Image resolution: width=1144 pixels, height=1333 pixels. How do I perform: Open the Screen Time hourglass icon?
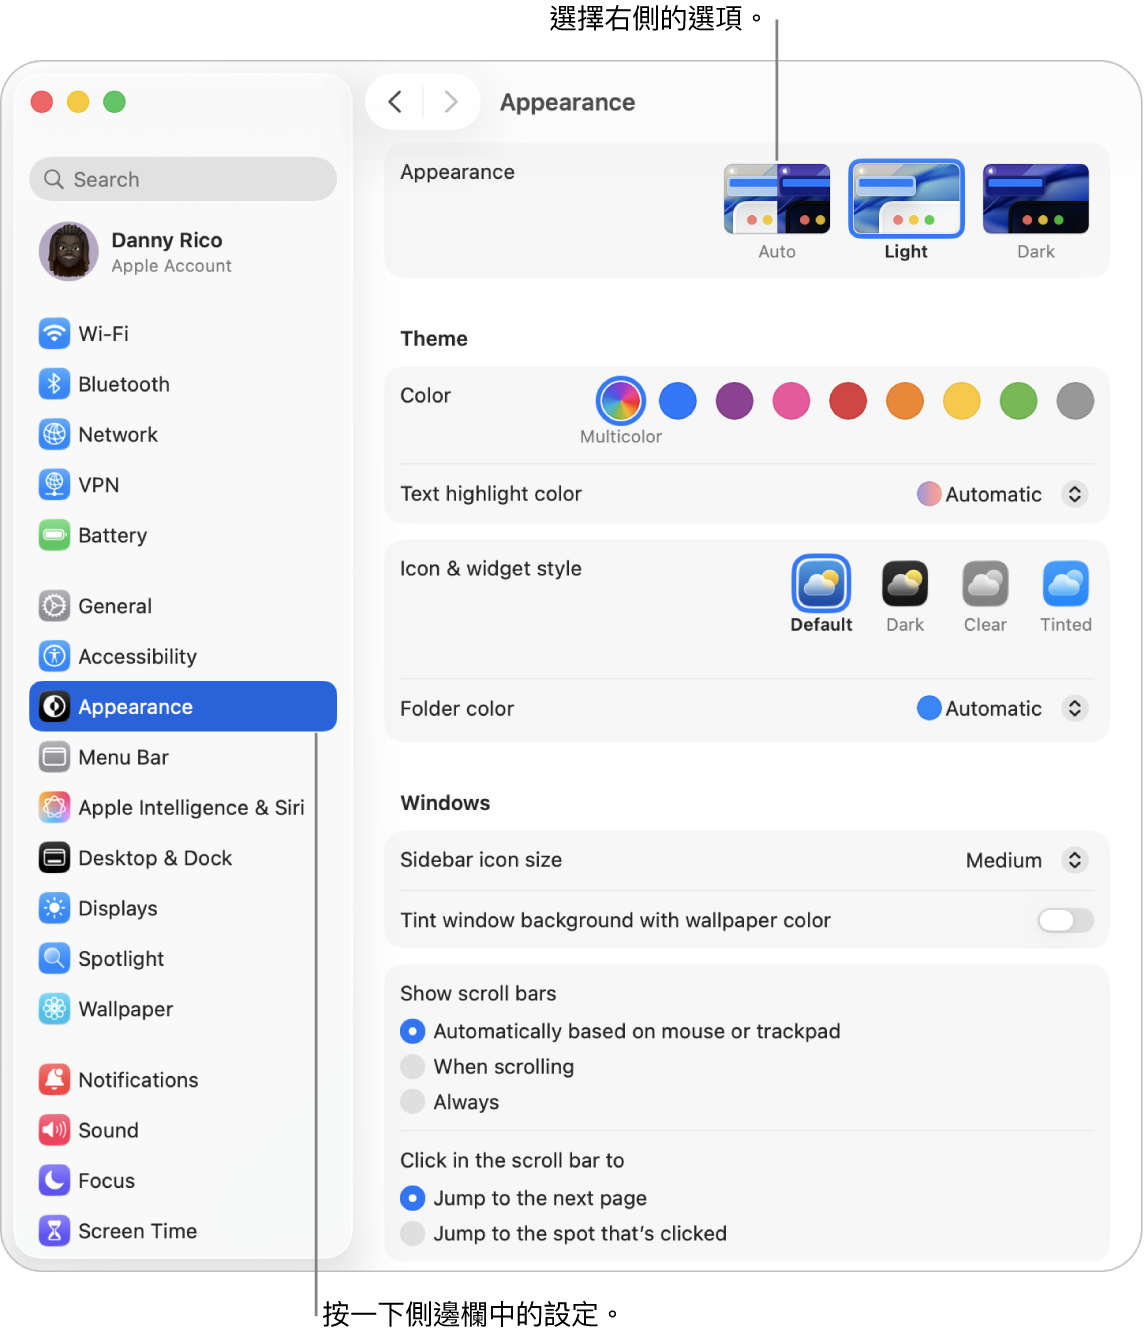pyautogui.click(x=54, y=1231)
